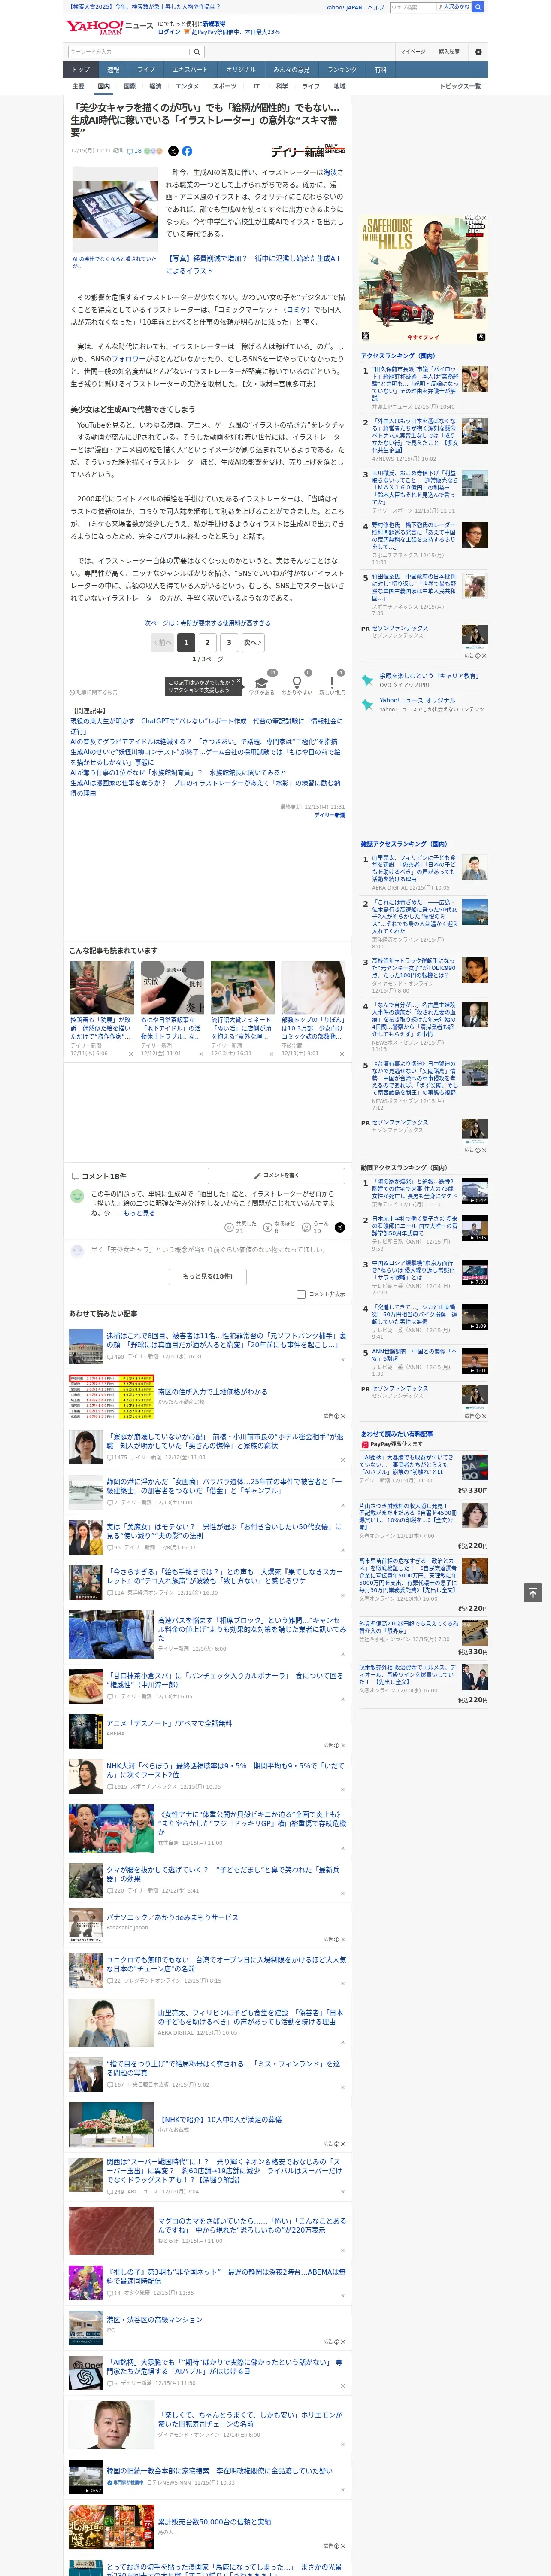This screenshot has width=551, height=2576.
Task: Click the Yahoo! JAPAN News logo
Action: click(109, 27)
